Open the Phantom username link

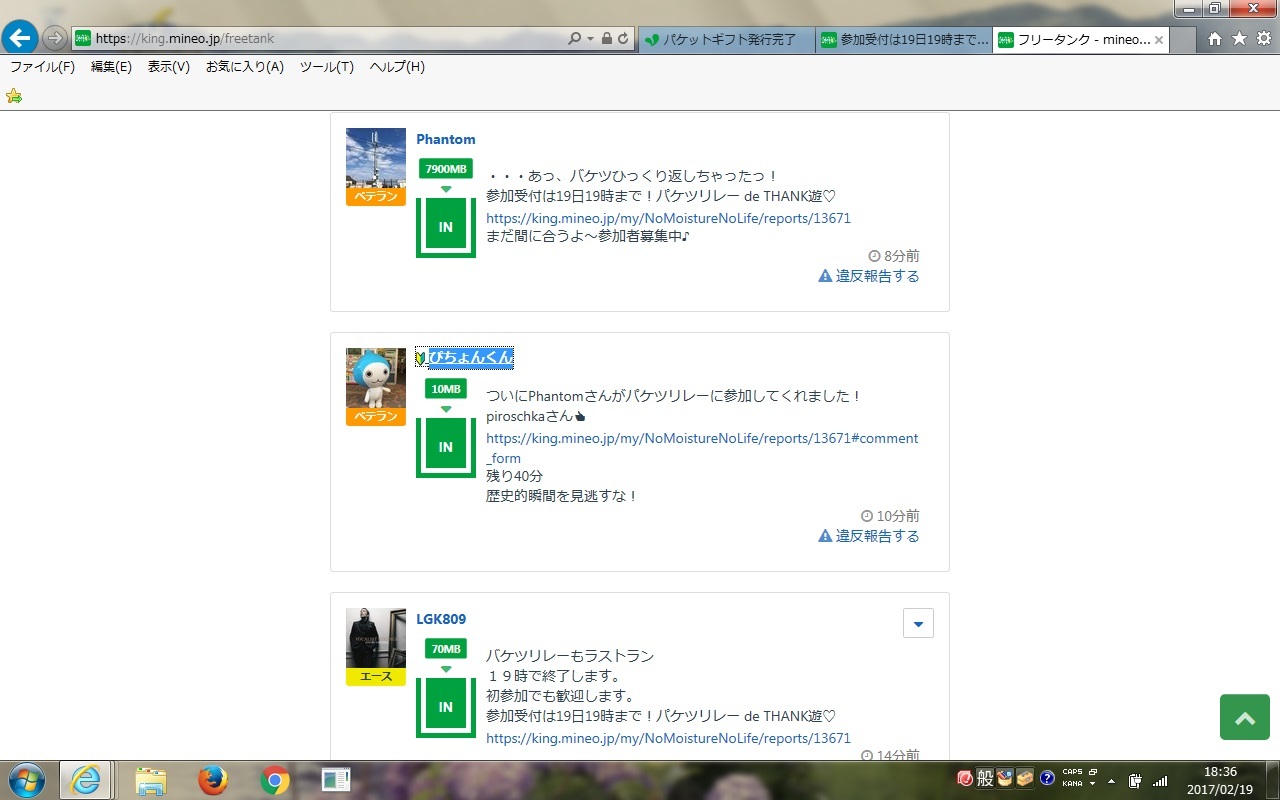click(446, 139)
